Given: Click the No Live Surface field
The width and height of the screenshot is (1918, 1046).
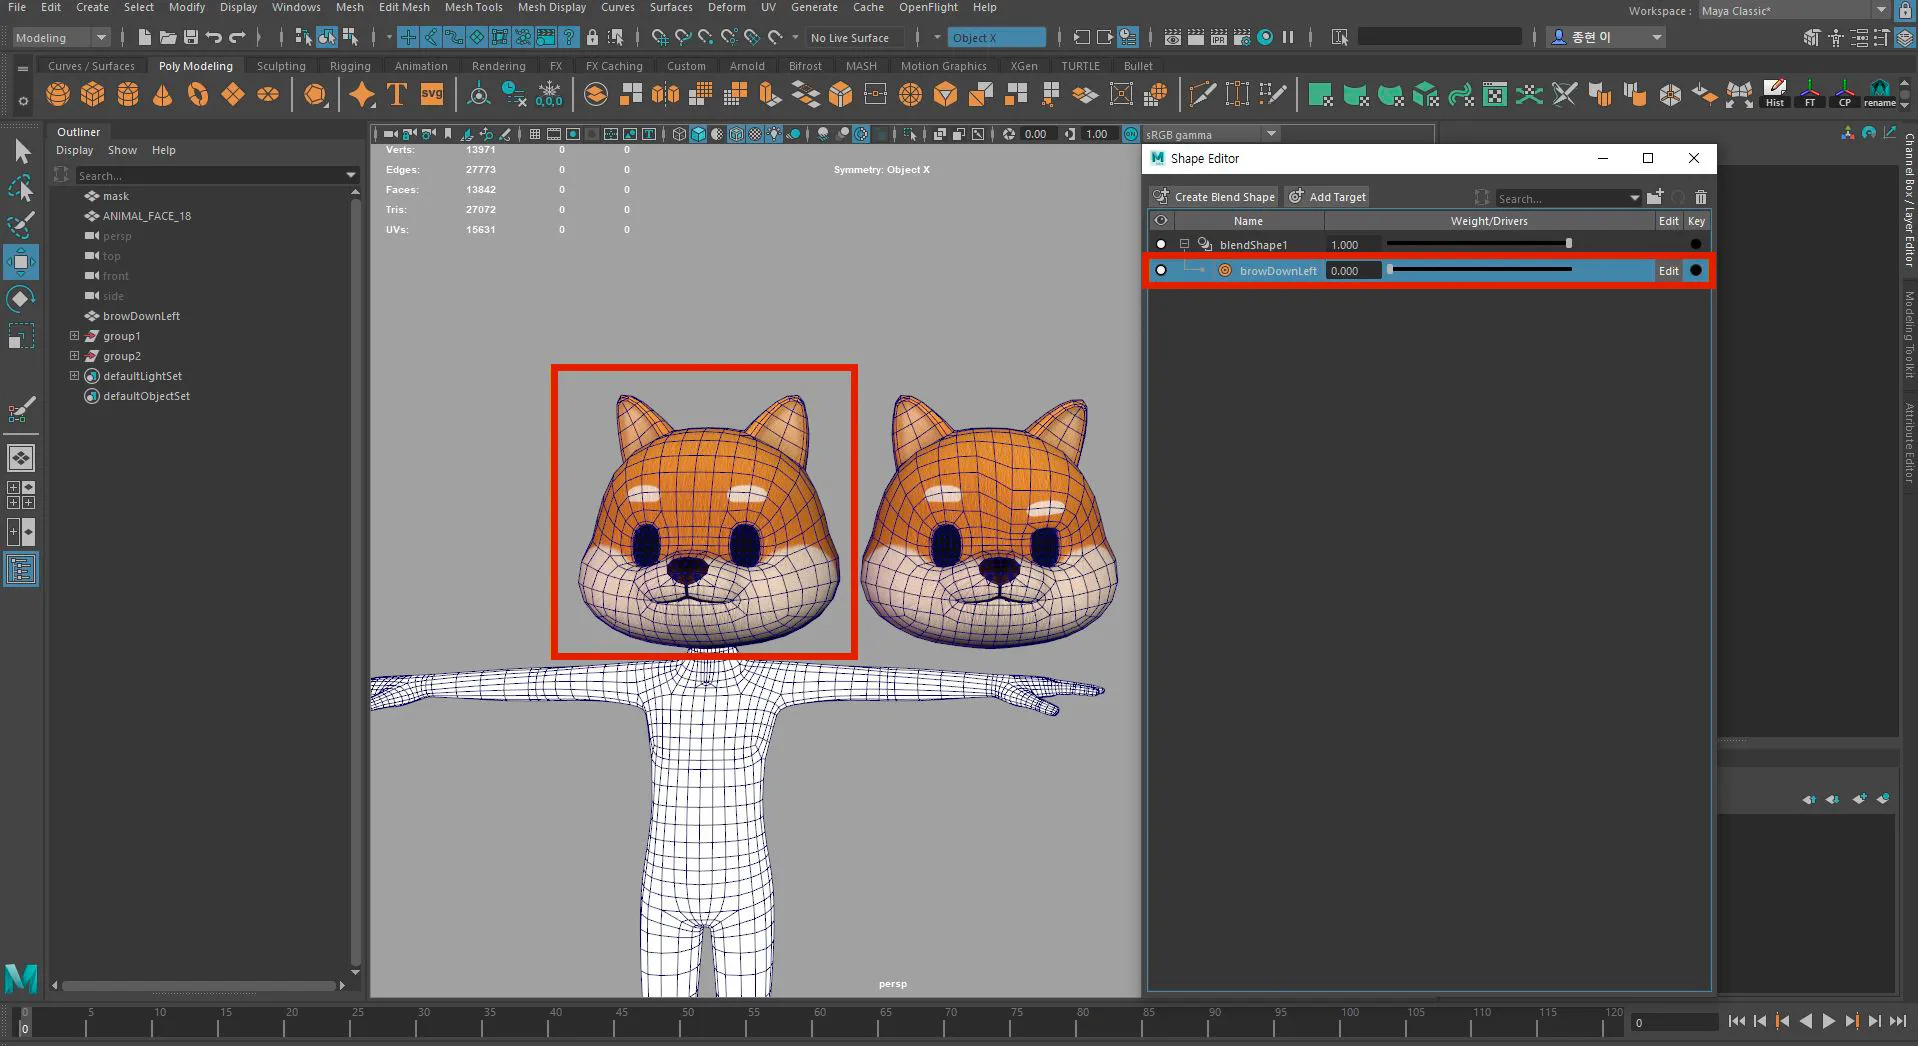Looking at the screenshot, I should [x=854, y=38].
